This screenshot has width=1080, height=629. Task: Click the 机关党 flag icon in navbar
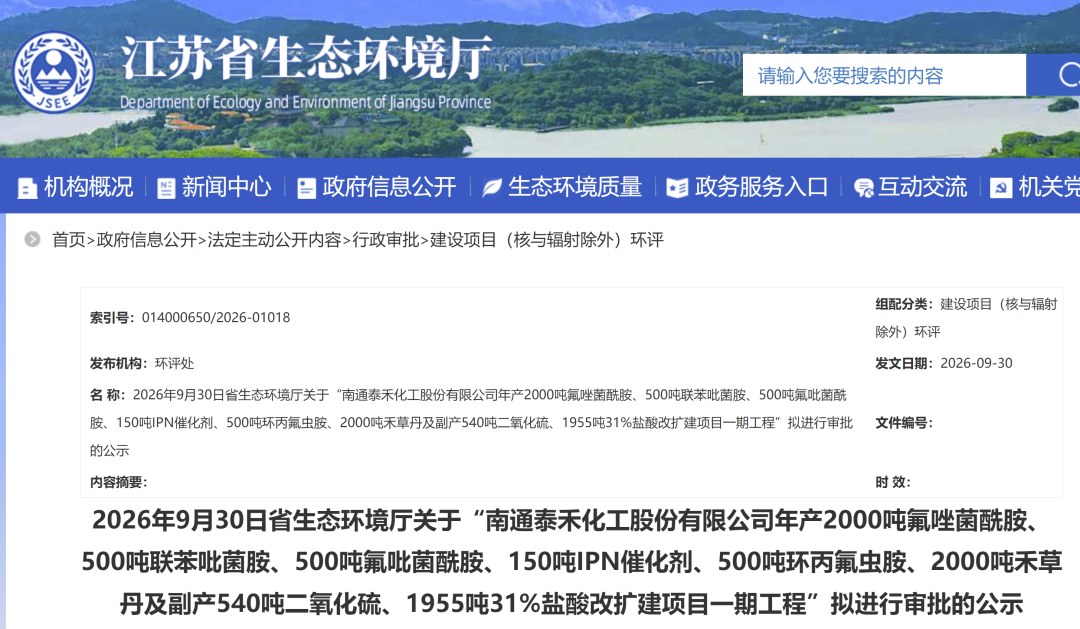point(1001,187)
